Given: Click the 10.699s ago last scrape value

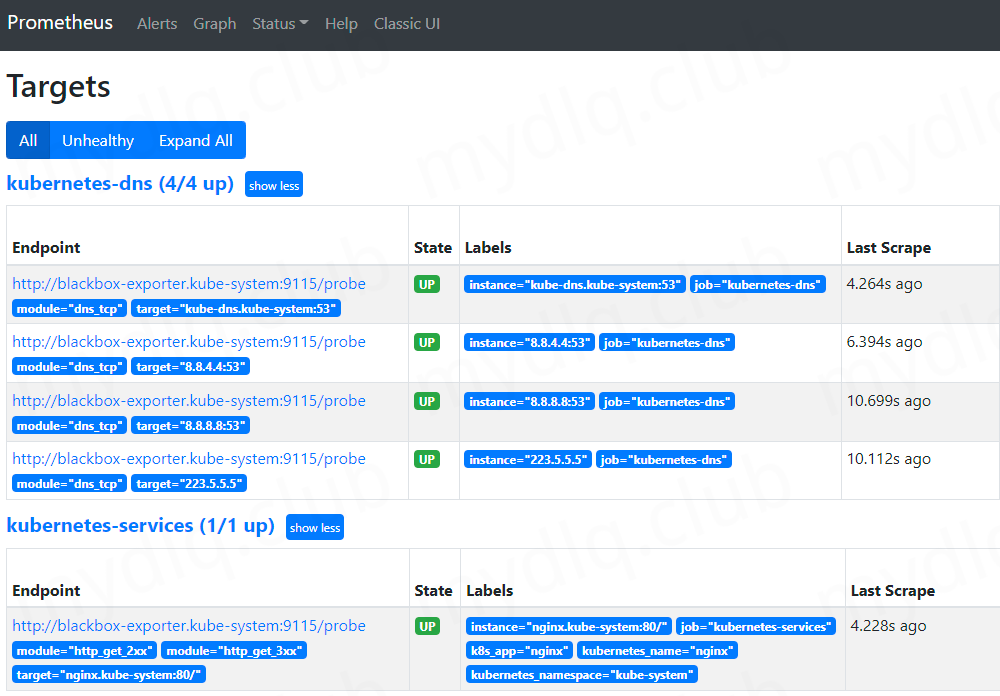Looking at the screenshot, I should click(x=888, y=401).
